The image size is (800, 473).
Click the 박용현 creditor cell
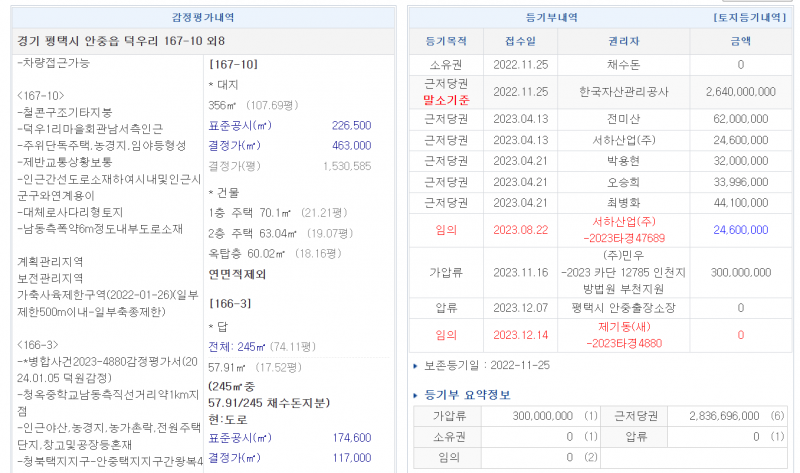point(623,161)
